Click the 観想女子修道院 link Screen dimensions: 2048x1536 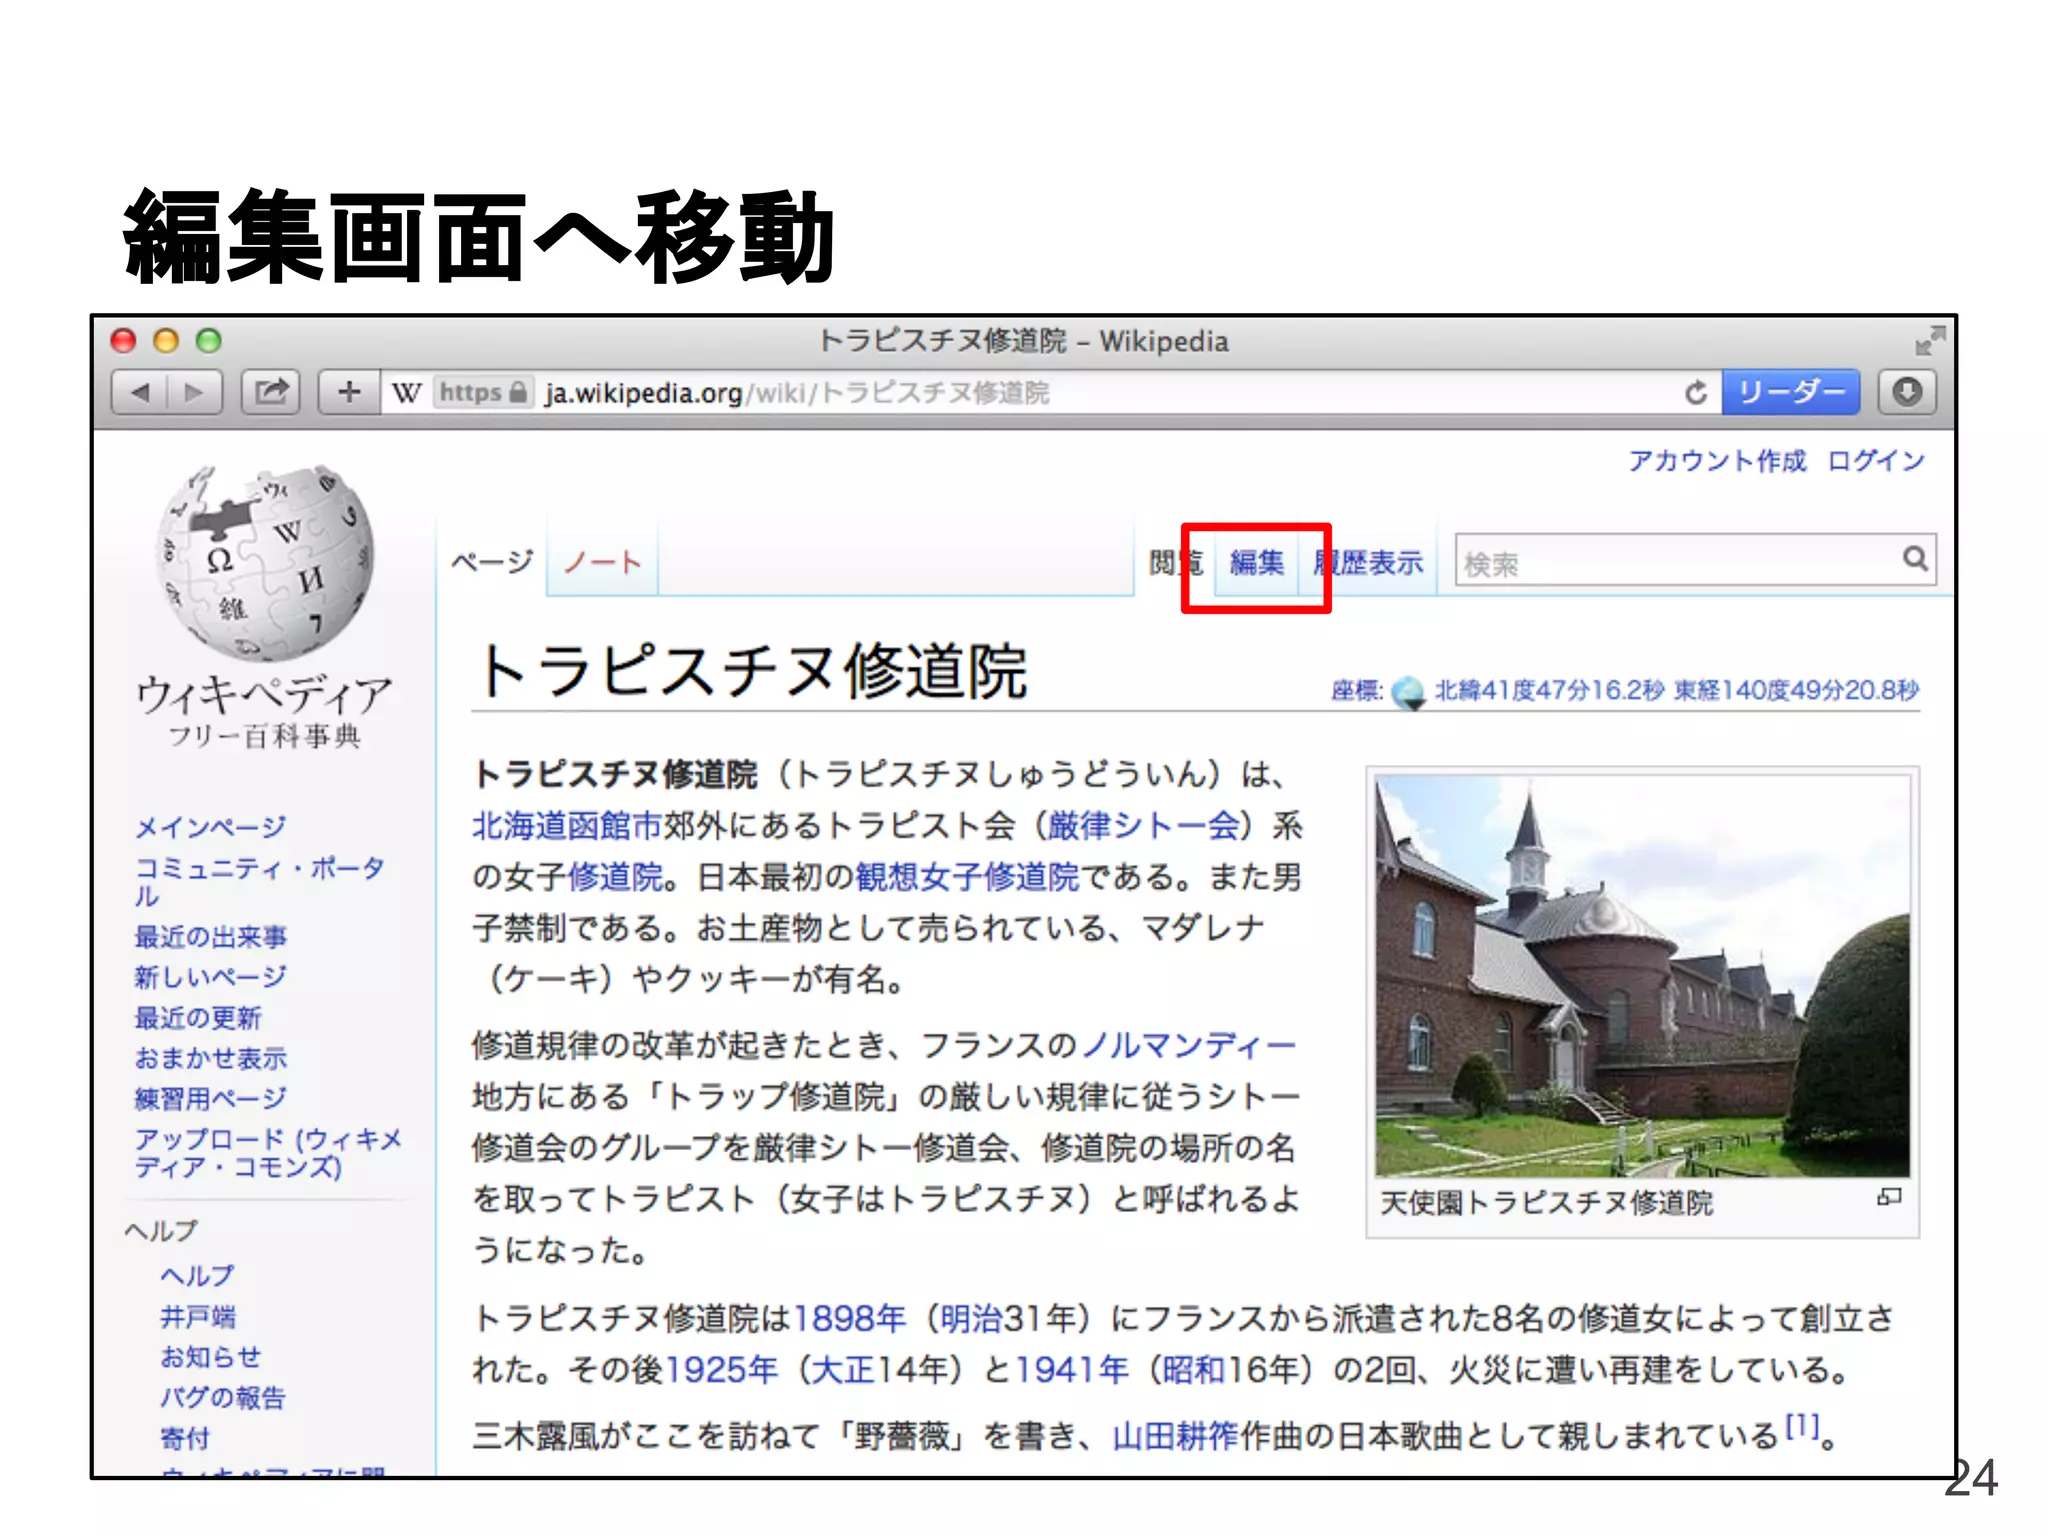[x=968, y=877]
